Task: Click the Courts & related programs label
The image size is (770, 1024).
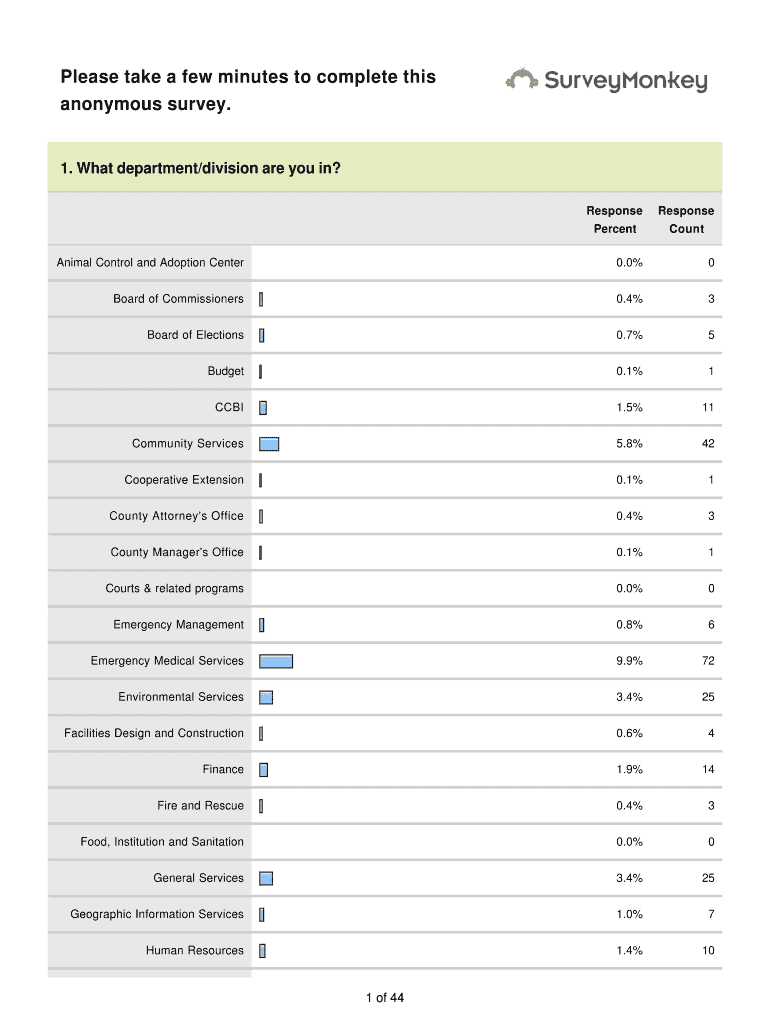Action: click(175, 589)
